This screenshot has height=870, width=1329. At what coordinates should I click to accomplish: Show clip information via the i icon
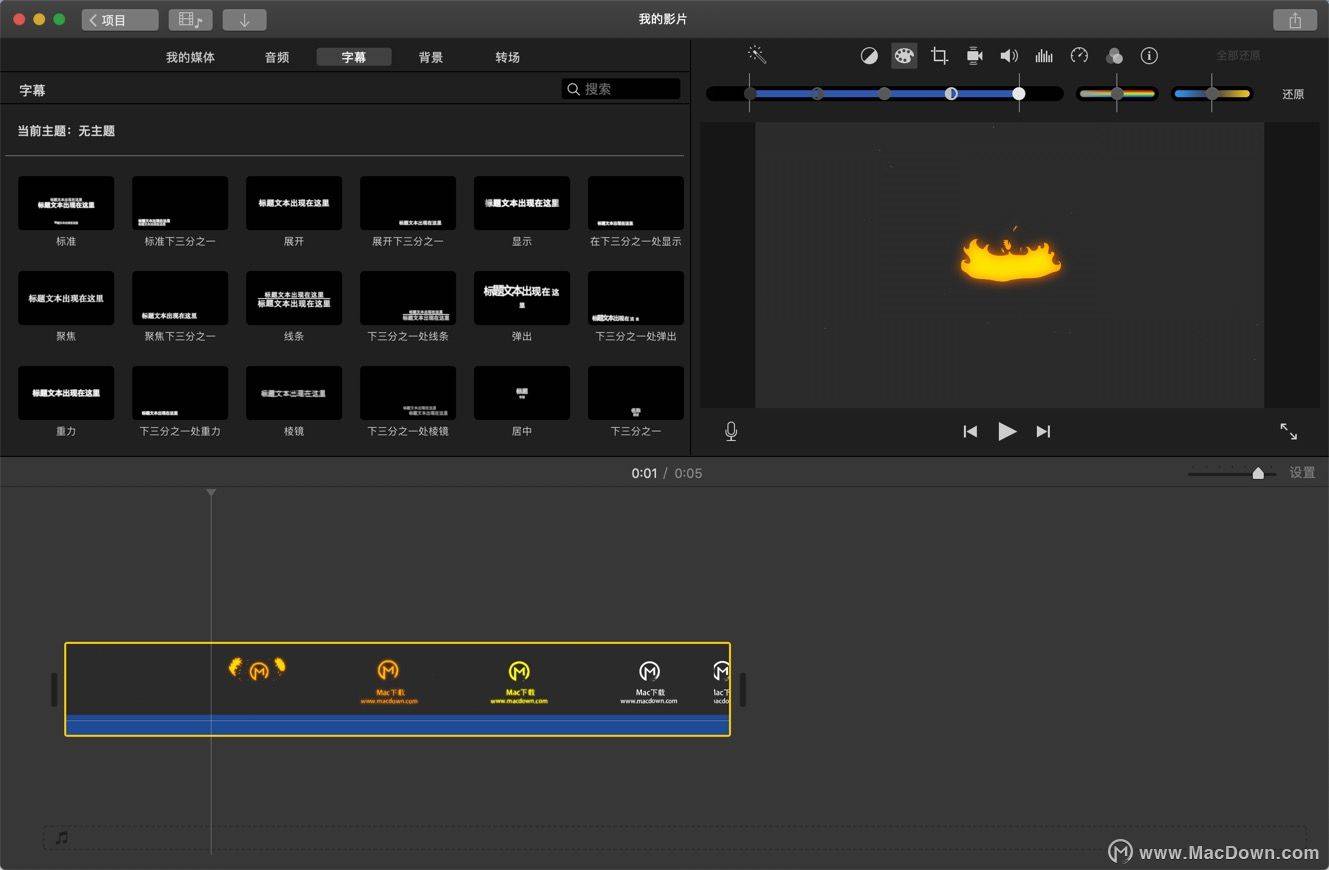[x=1149, y=56]
